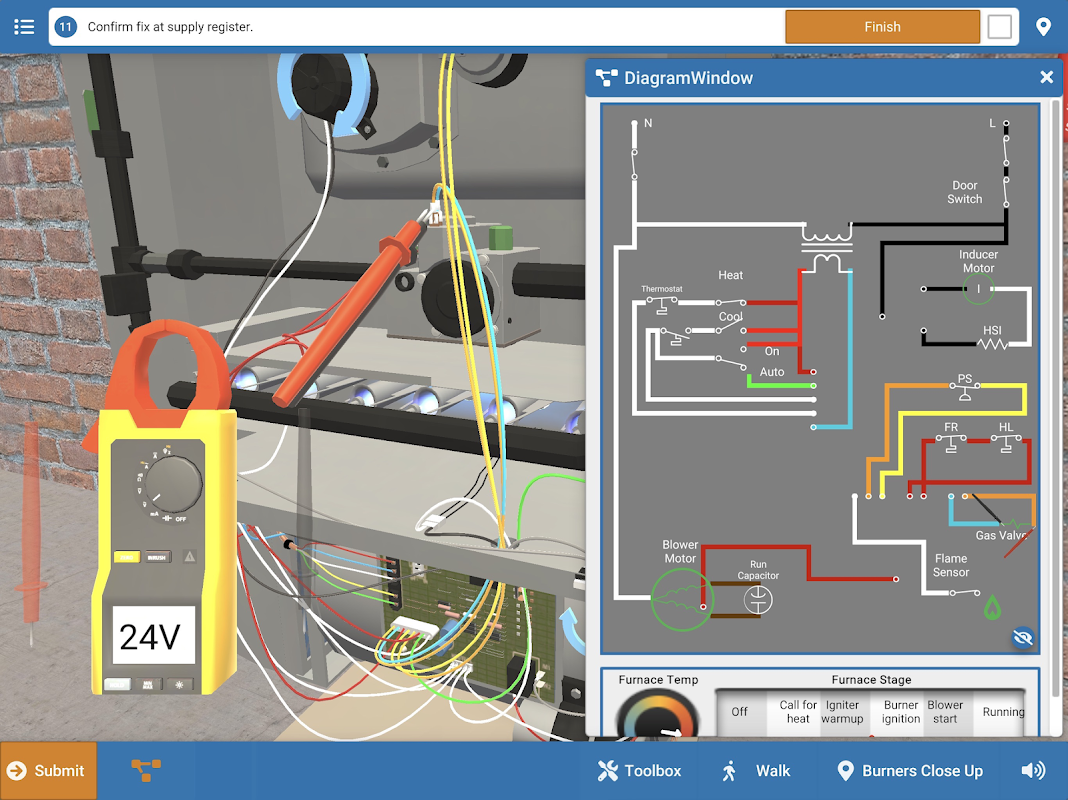The height and width of the screenshot is (800, 1068).
Task: Expand step 11 instruction bar
Action: click(x=415, y=27)
